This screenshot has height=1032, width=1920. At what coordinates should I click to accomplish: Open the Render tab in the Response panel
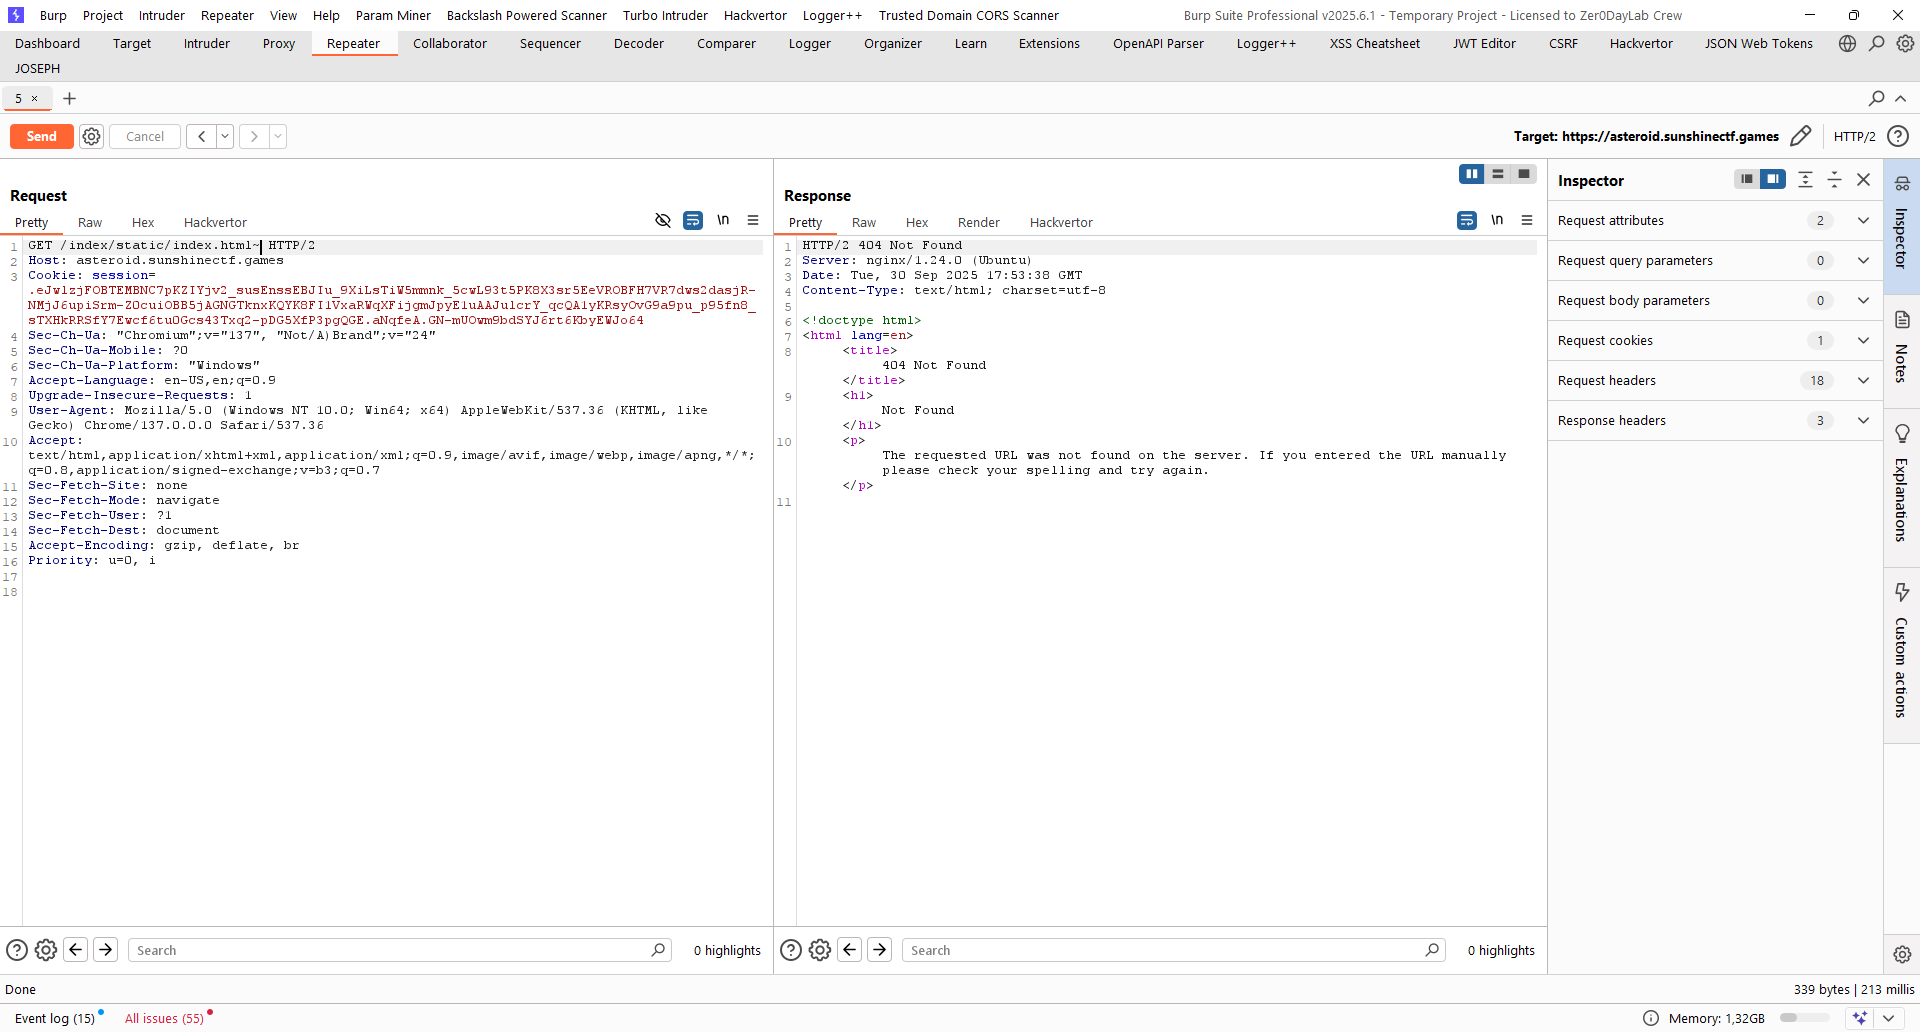978,223
